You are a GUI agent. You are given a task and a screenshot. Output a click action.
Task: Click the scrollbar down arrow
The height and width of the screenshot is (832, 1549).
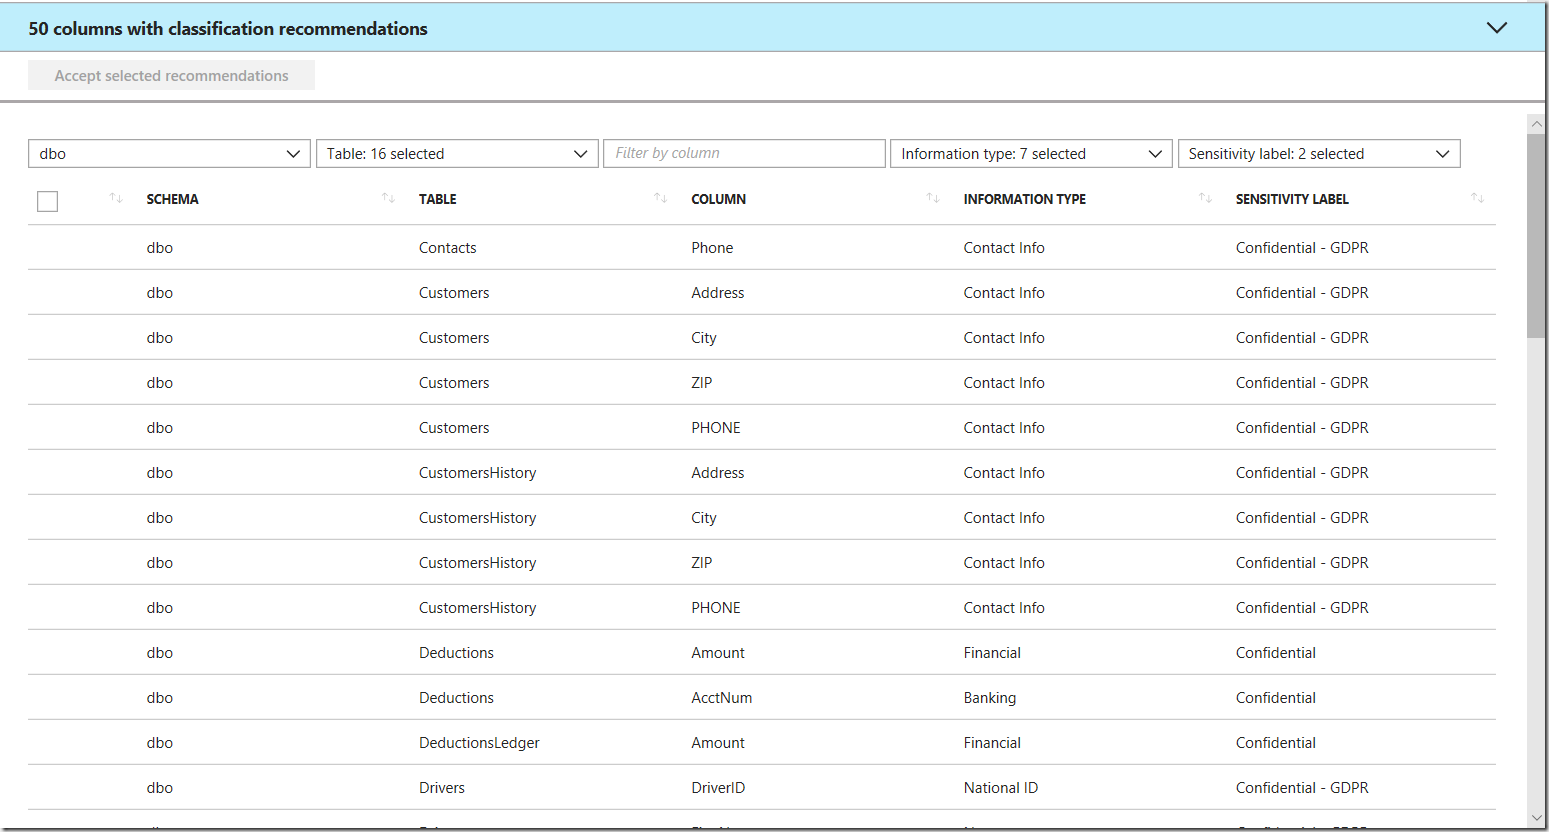pyautogui.click(x=1537, y=818)
